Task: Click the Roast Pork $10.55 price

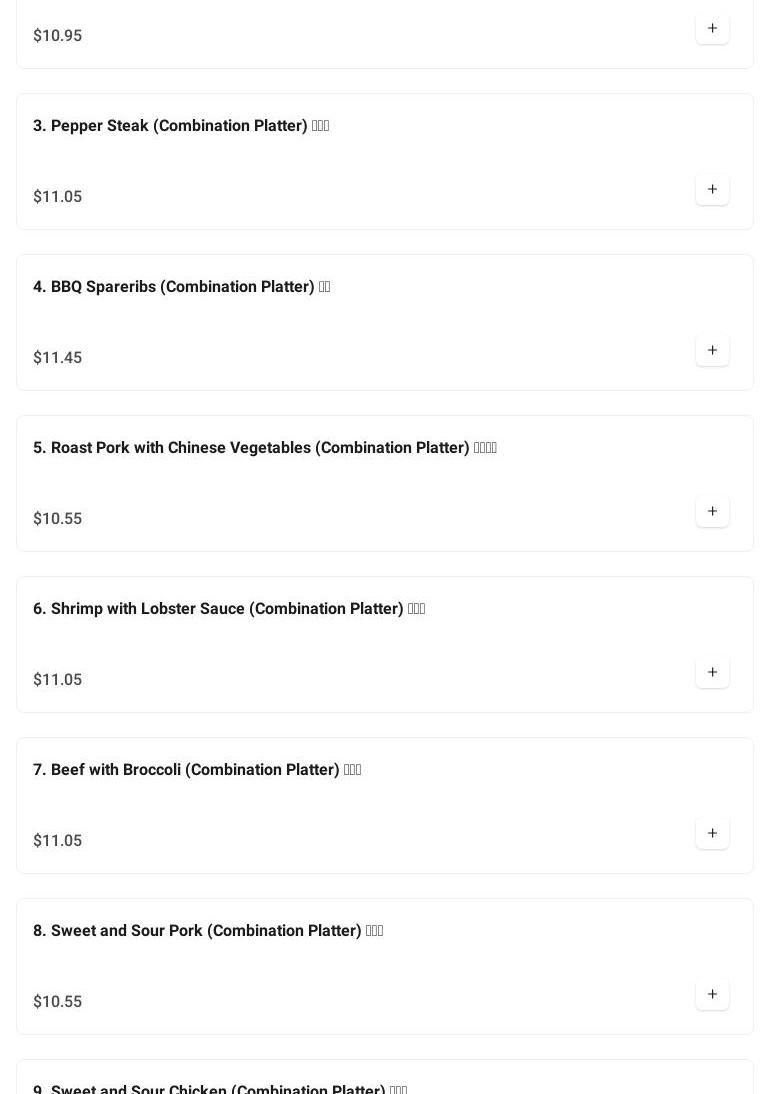Action: coord(58,519)
